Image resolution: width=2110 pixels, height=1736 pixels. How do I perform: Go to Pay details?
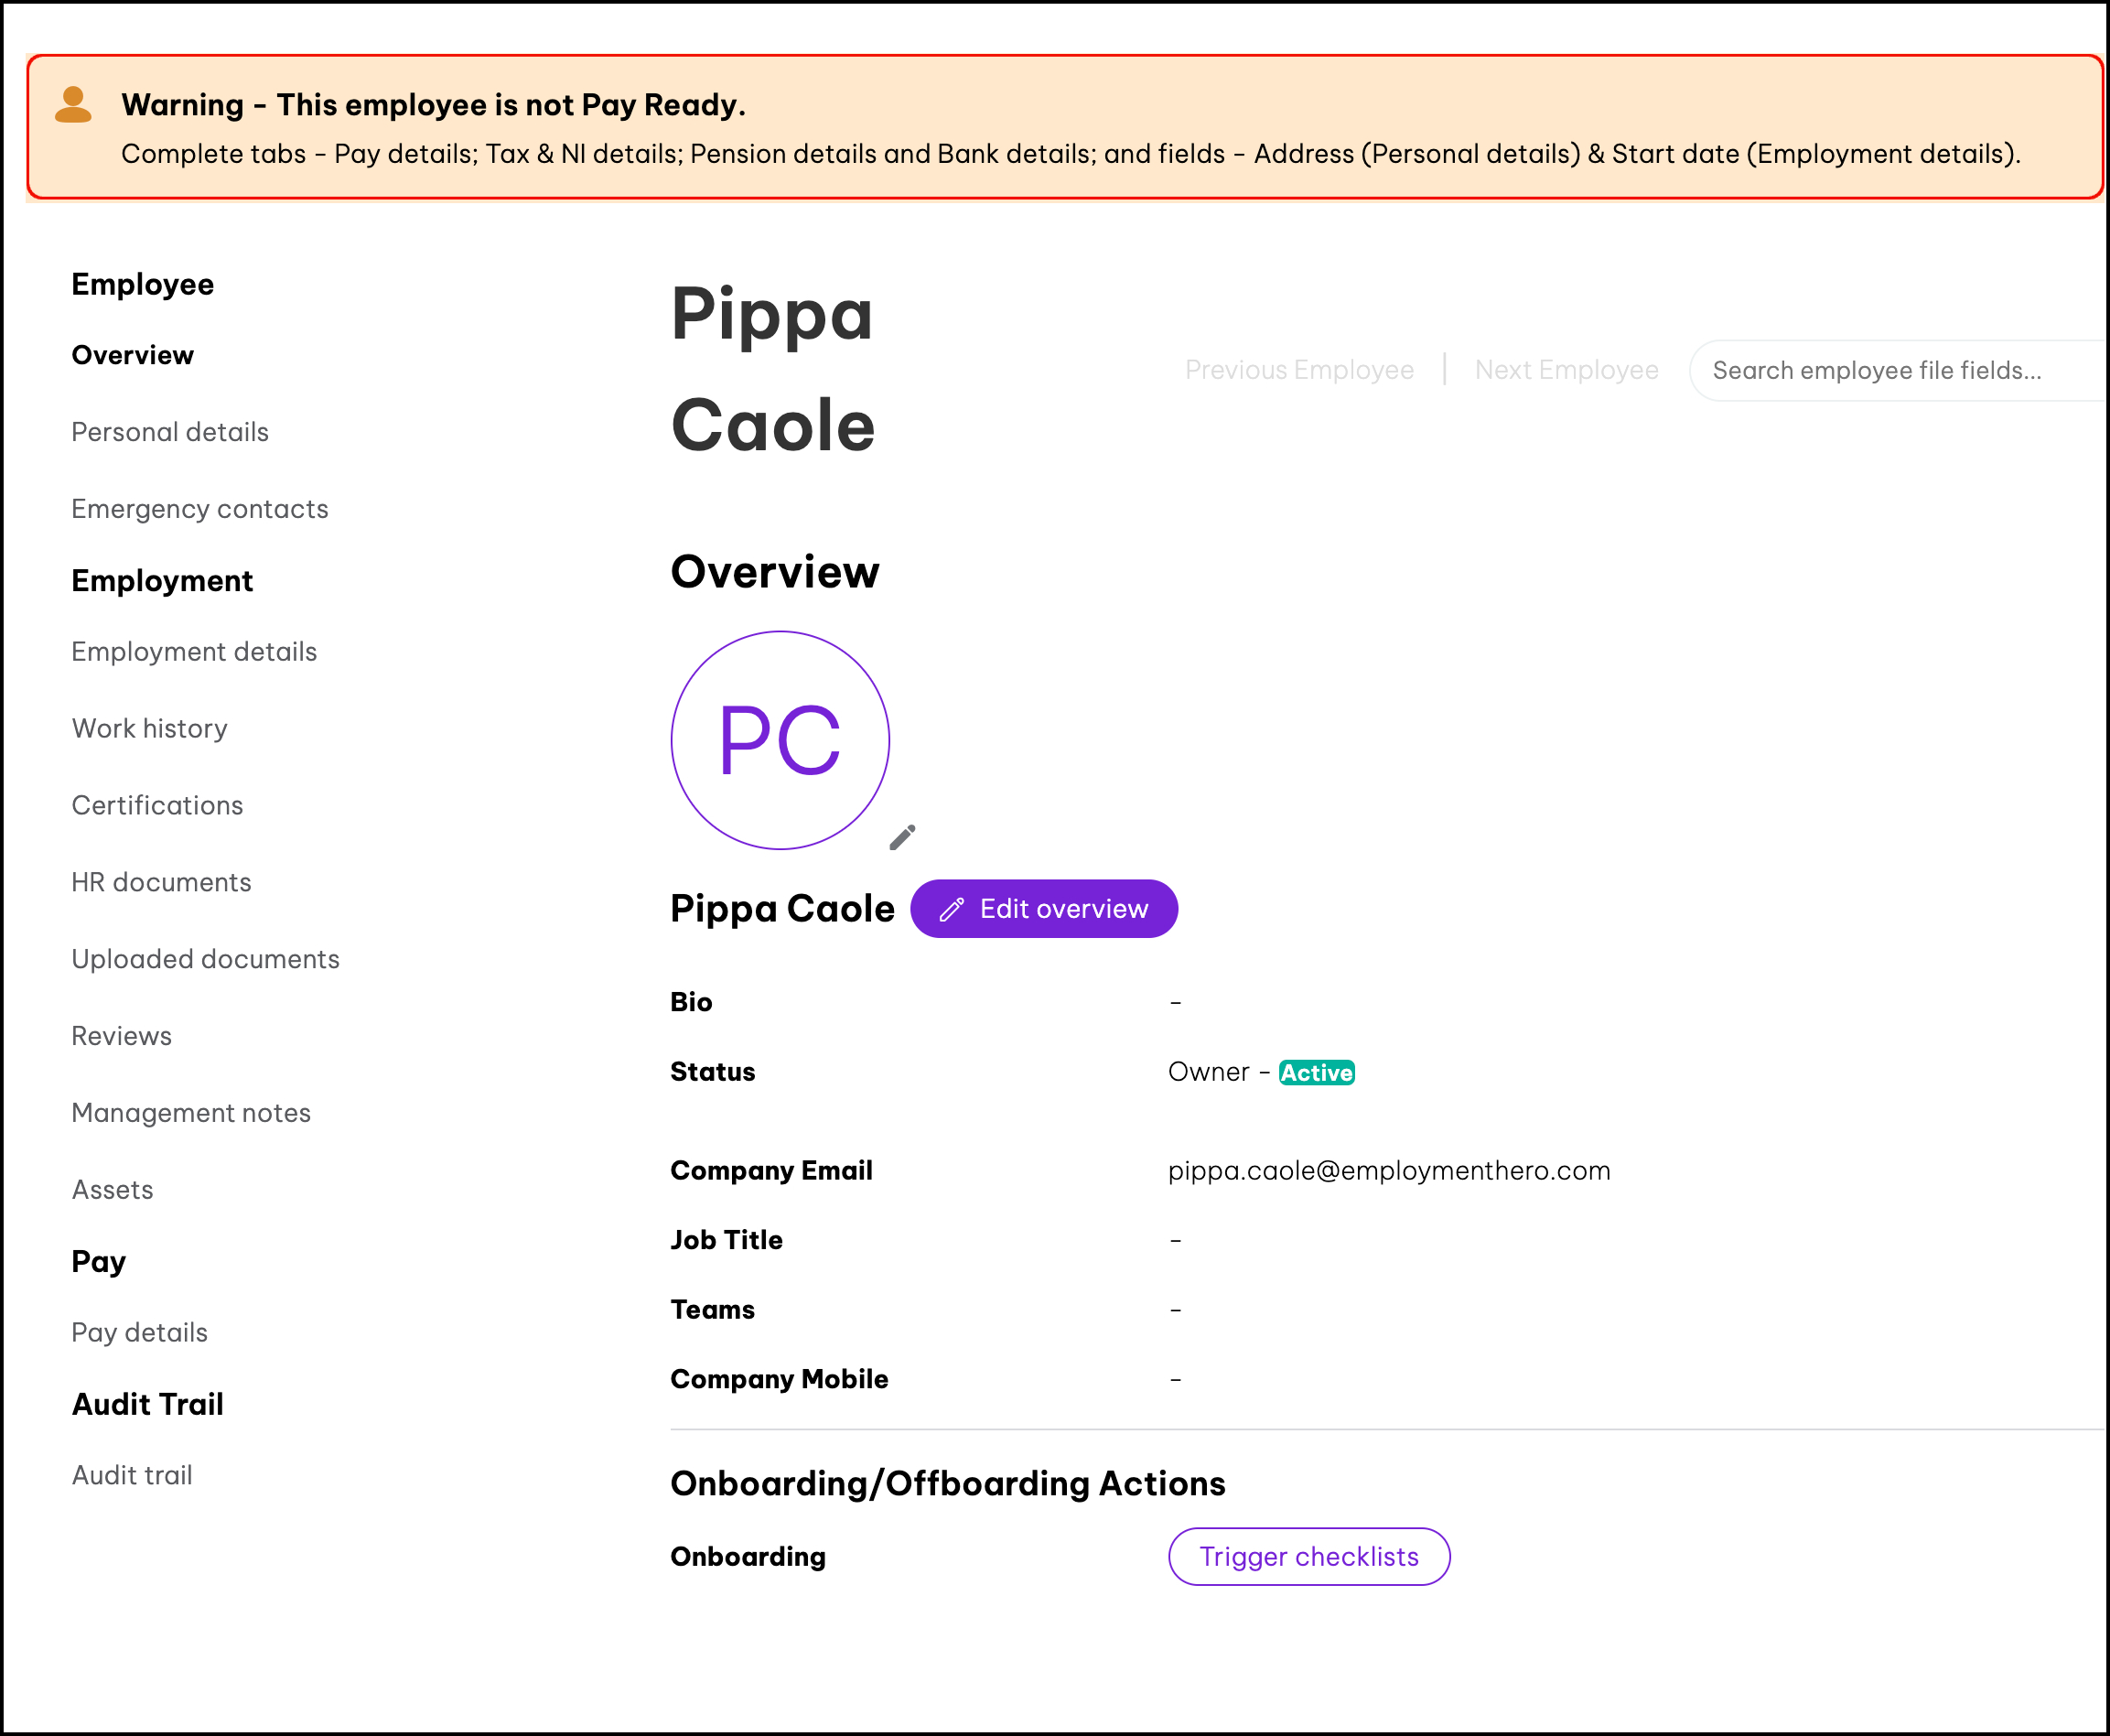(x=139, y=1333)
